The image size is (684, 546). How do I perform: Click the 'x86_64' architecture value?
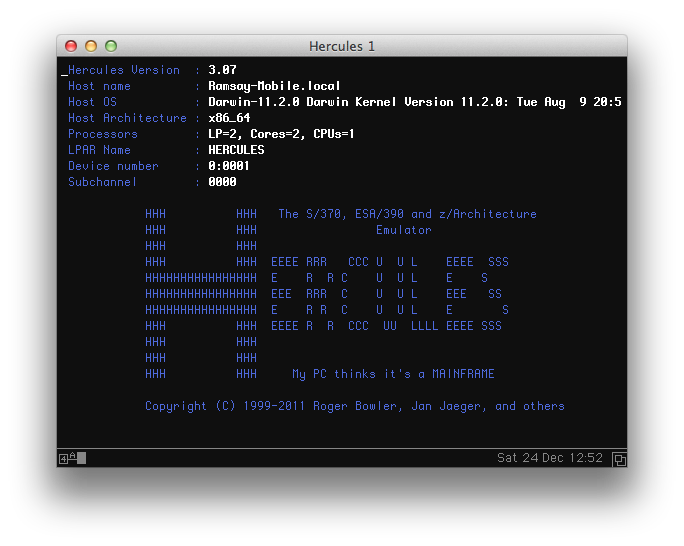229,118
